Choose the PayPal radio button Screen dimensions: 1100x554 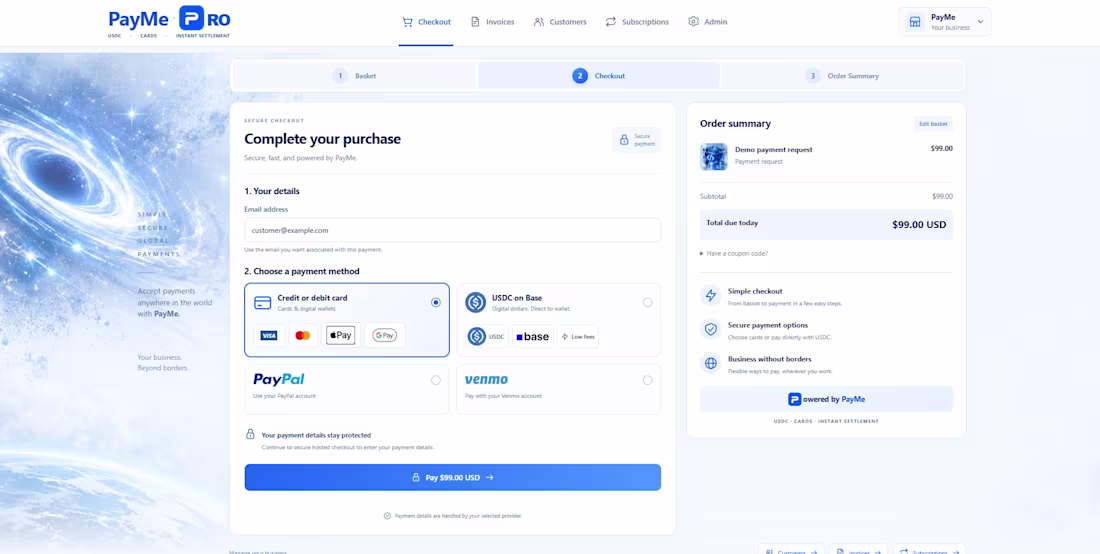(x=436, y=380)
